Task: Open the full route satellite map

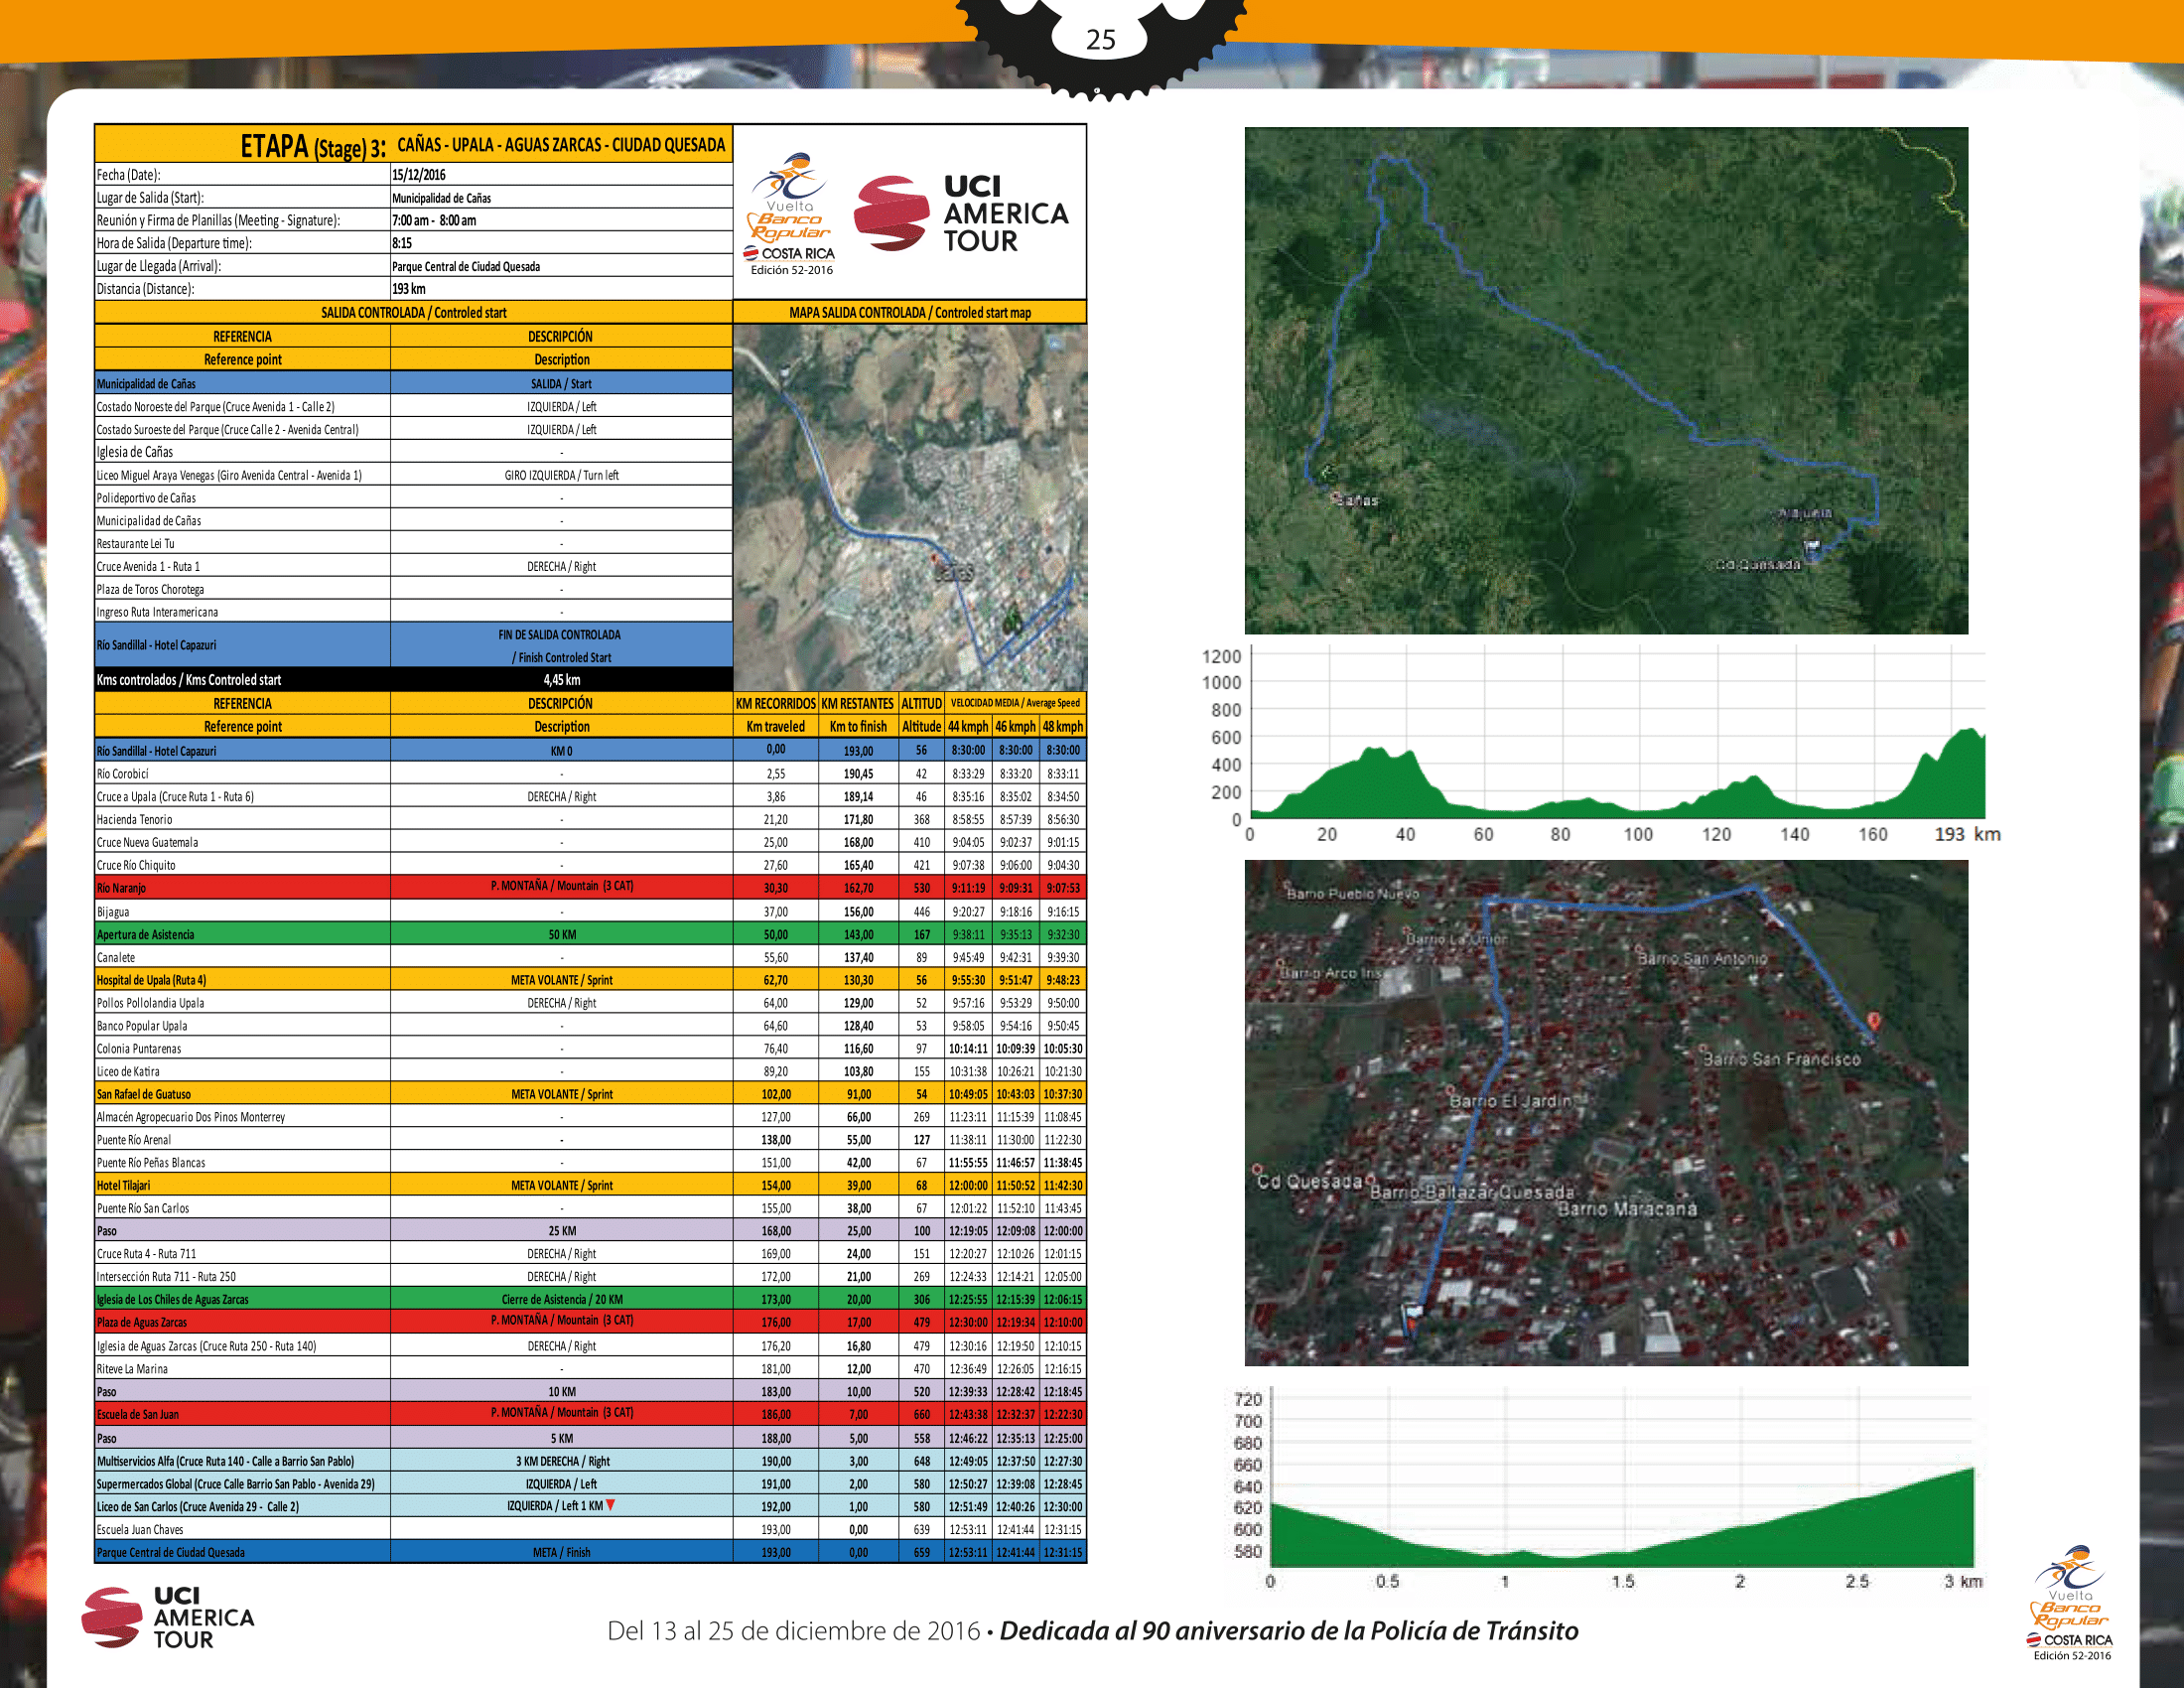Action: tap(1605, 380)
